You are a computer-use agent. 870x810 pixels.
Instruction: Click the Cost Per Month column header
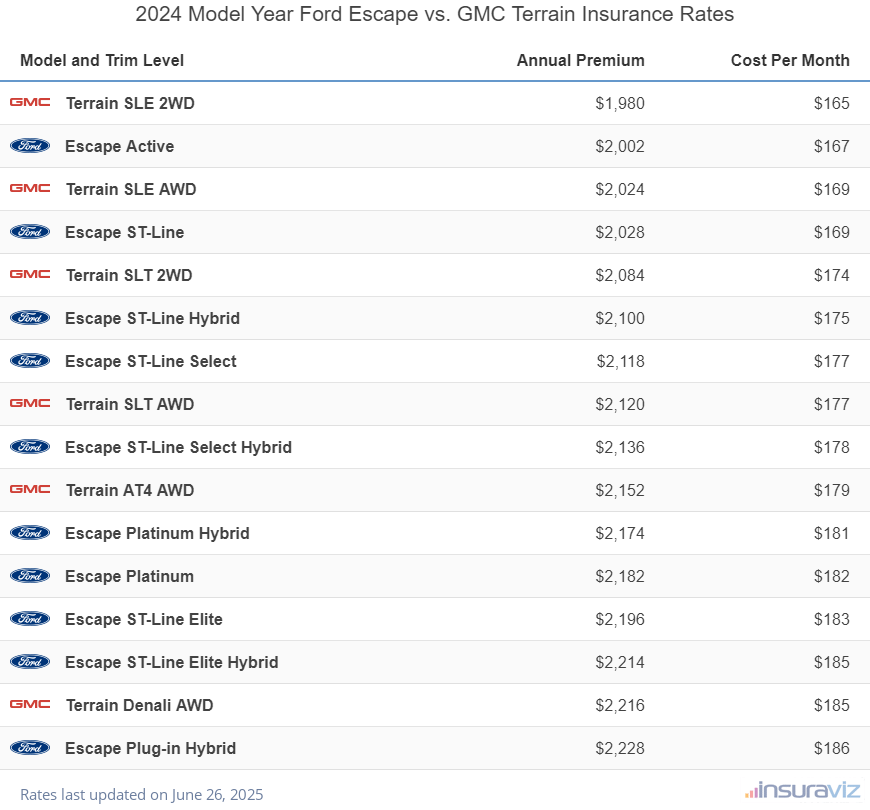[x=790, y=60]
